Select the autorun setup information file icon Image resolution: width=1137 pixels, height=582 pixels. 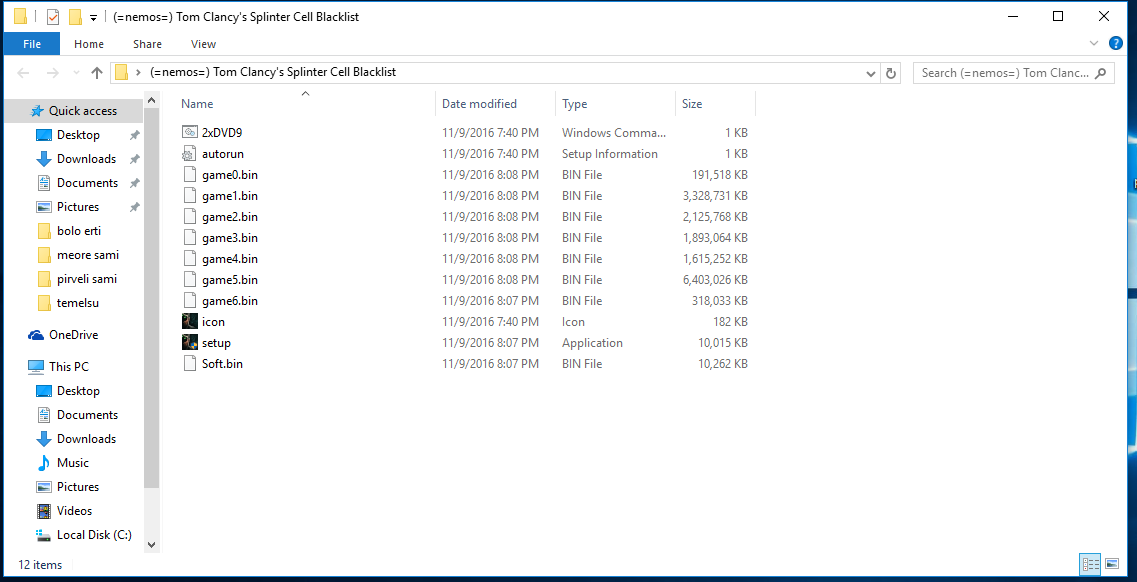pos(189,154)
